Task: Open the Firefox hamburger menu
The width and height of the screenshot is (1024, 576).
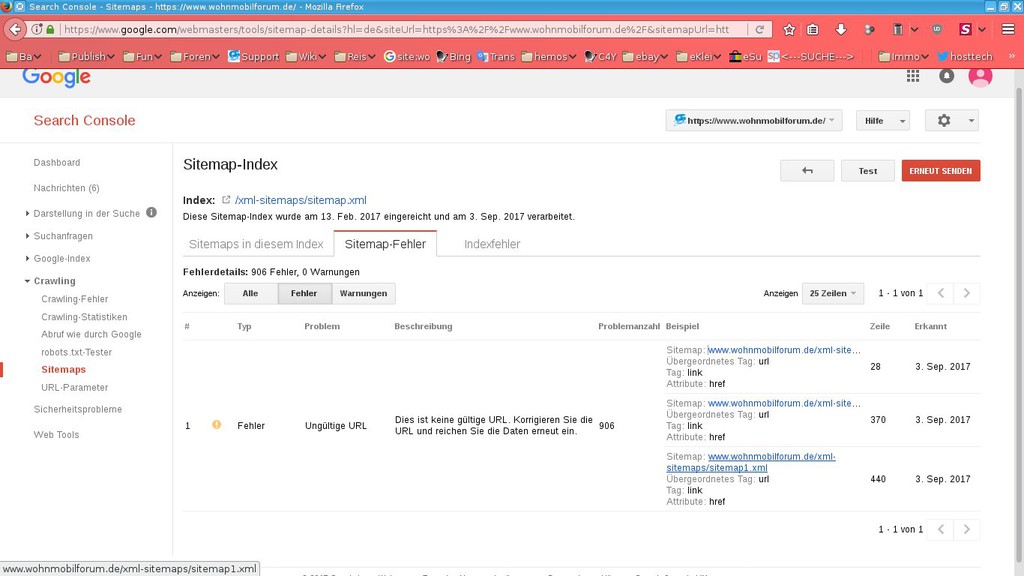Action: 1008,29
